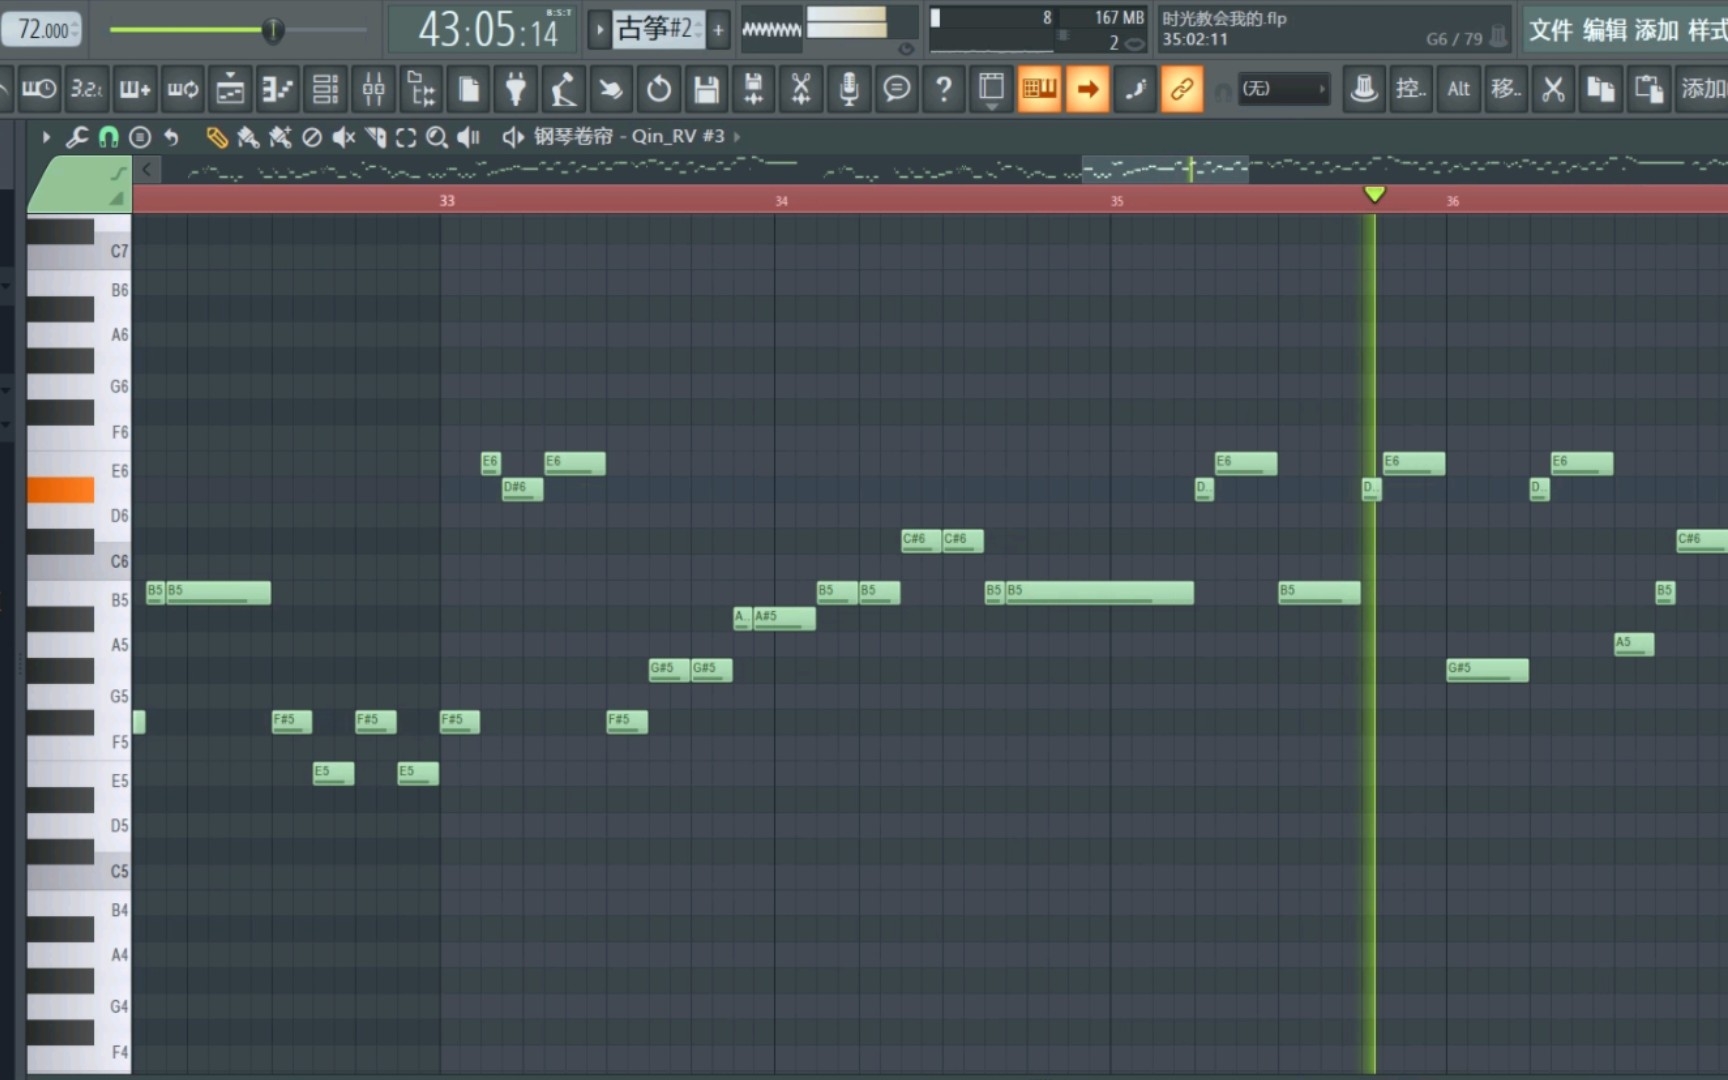This screenshot has width=1728, height=1080.
Task: Open the Piano roll view icon
Action: [x=277, y=90]
